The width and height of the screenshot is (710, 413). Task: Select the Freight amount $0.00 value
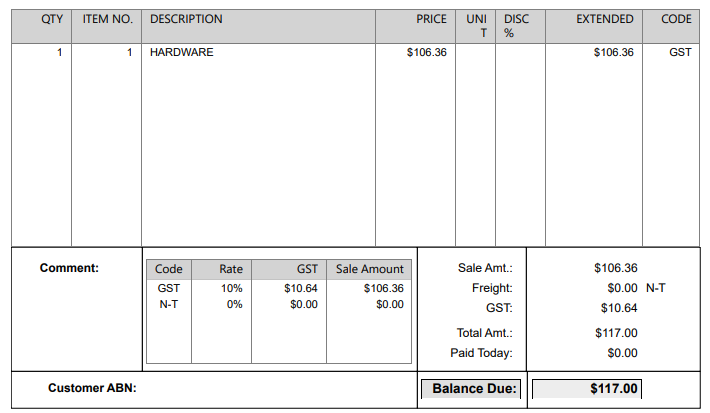[x=622, y=288]
